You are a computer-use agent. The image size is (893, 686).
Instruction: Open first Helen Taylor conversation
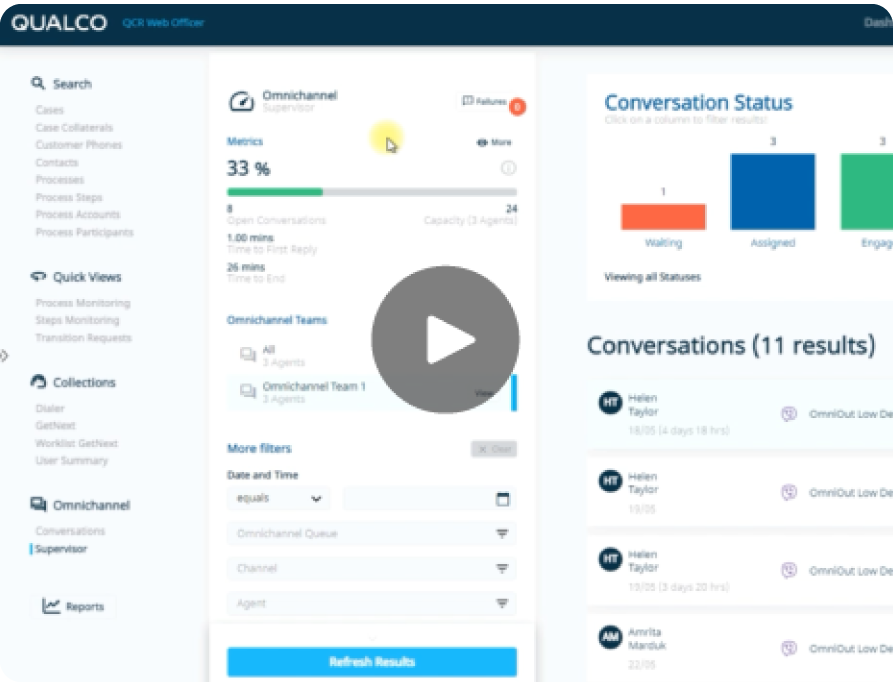pos(642,405)
